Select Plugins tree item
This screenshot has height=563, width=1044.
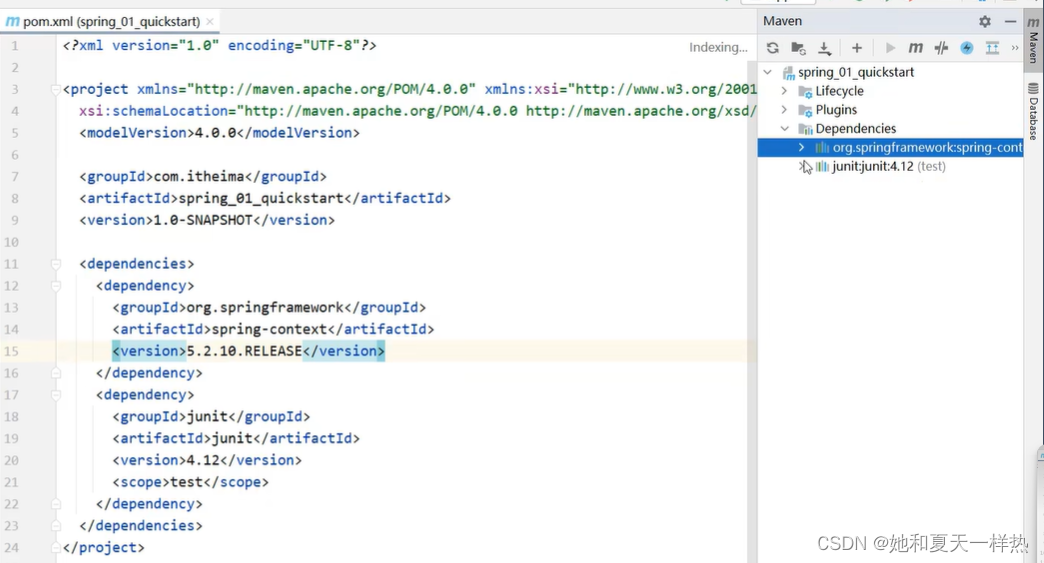pos(836,109)
